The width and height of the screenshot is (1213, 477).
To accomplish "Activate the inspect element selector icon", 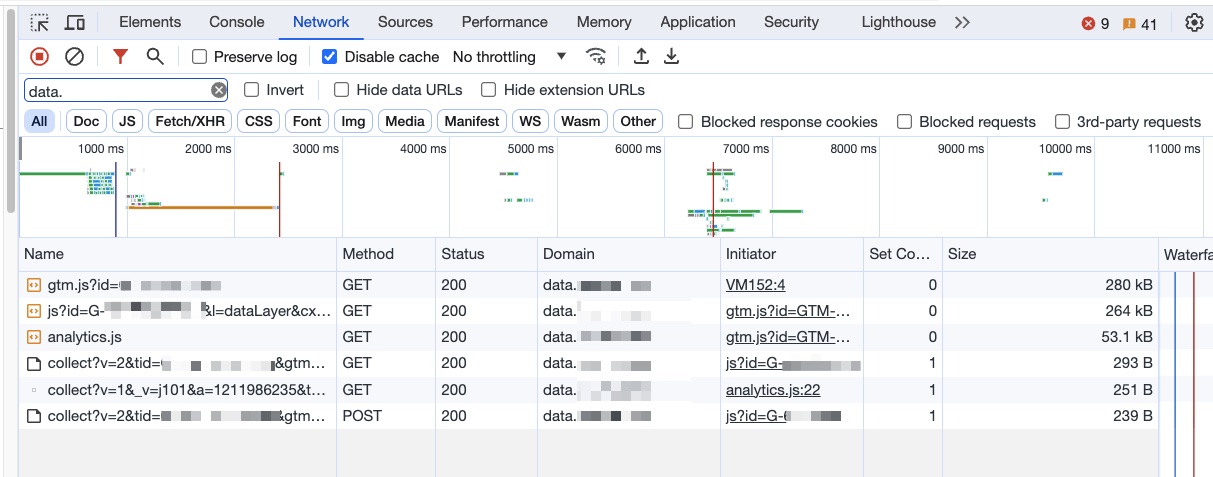I will point(40,22).
